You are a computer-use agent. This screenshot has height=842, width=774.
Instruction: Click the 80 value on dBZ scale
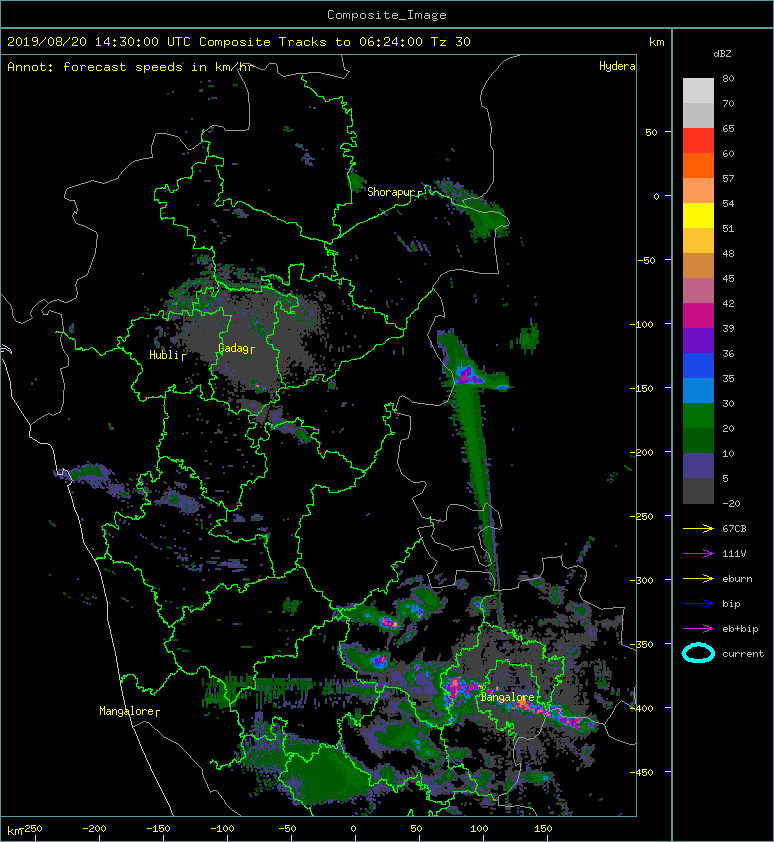728,78
